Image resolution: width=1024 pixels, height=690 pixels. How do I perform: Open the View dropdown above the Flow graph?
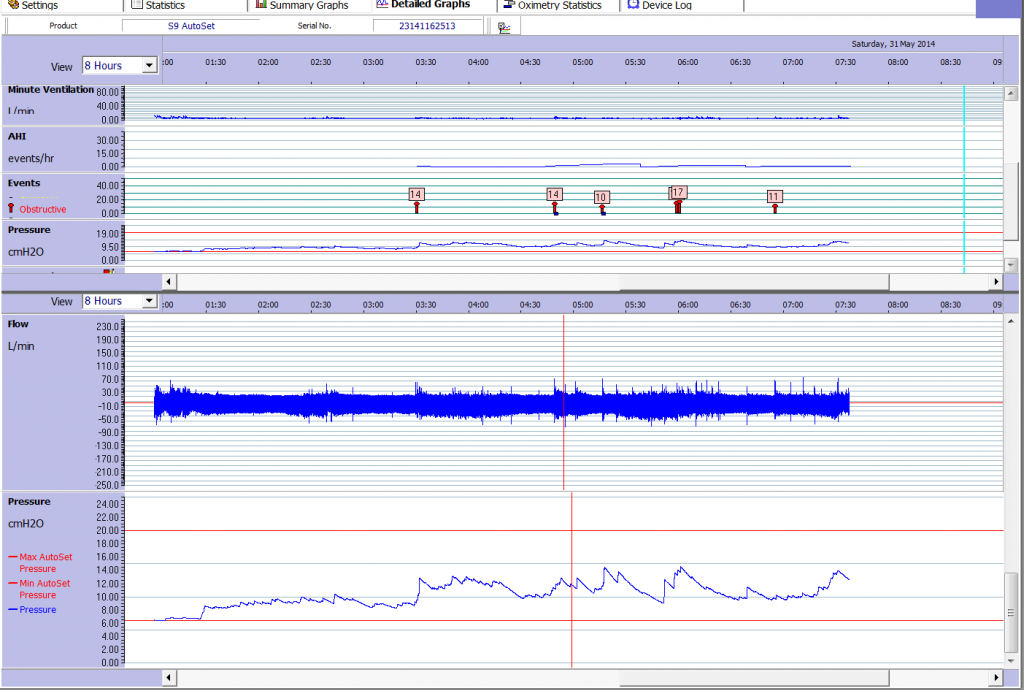click(150, 301)
